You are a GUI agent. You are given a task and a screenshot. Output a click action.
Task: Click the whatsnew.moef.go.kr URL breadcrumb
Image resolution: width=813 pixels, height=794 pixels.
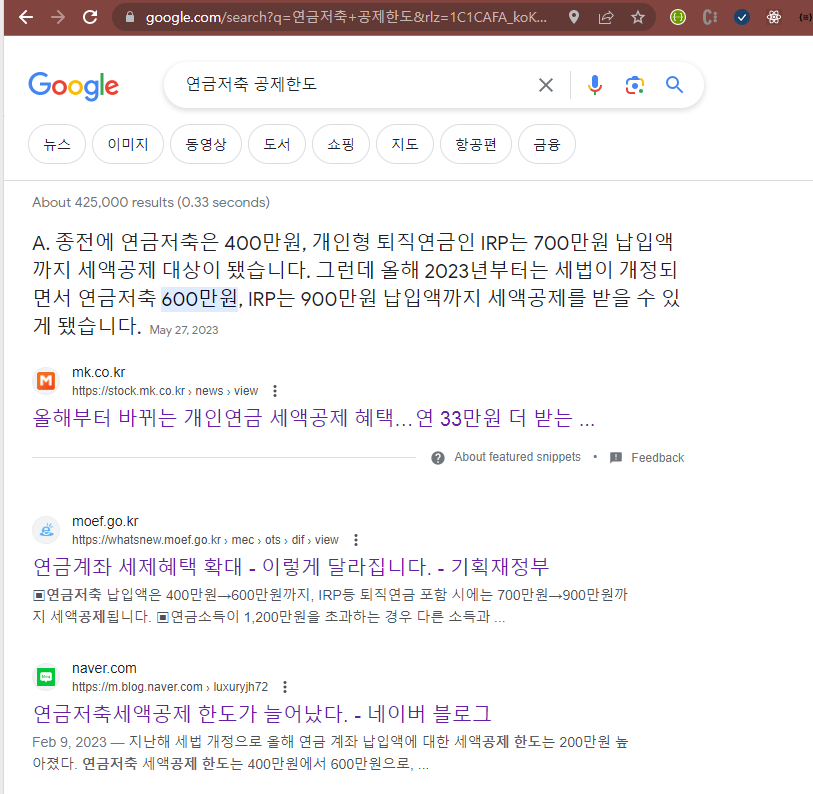(205, 540)
